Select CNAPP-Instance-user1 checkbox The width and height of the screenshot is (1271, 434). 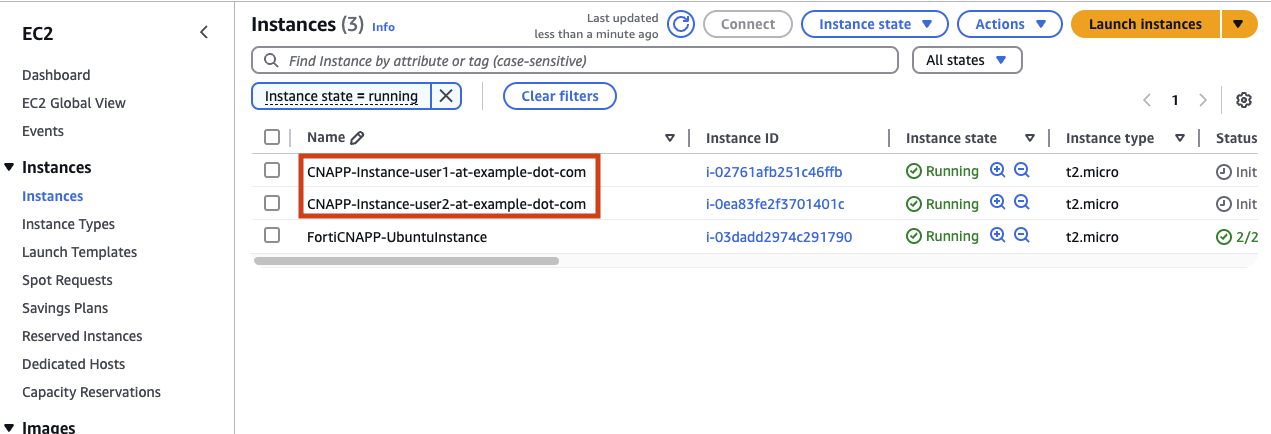272,170
